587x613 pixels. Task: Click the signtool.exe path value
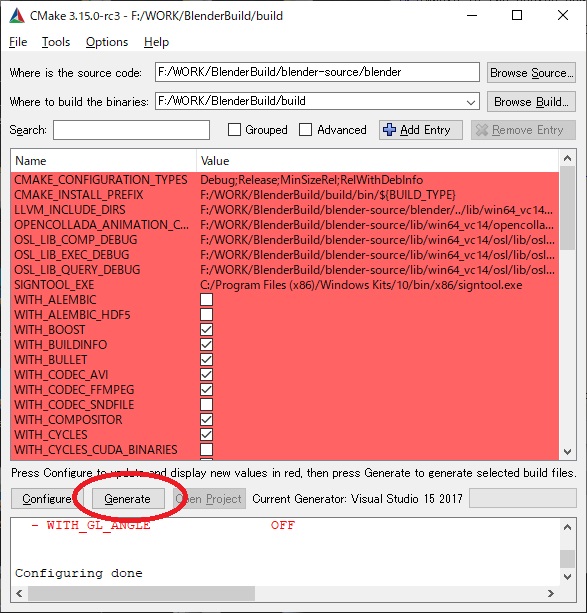pos(361,285)
